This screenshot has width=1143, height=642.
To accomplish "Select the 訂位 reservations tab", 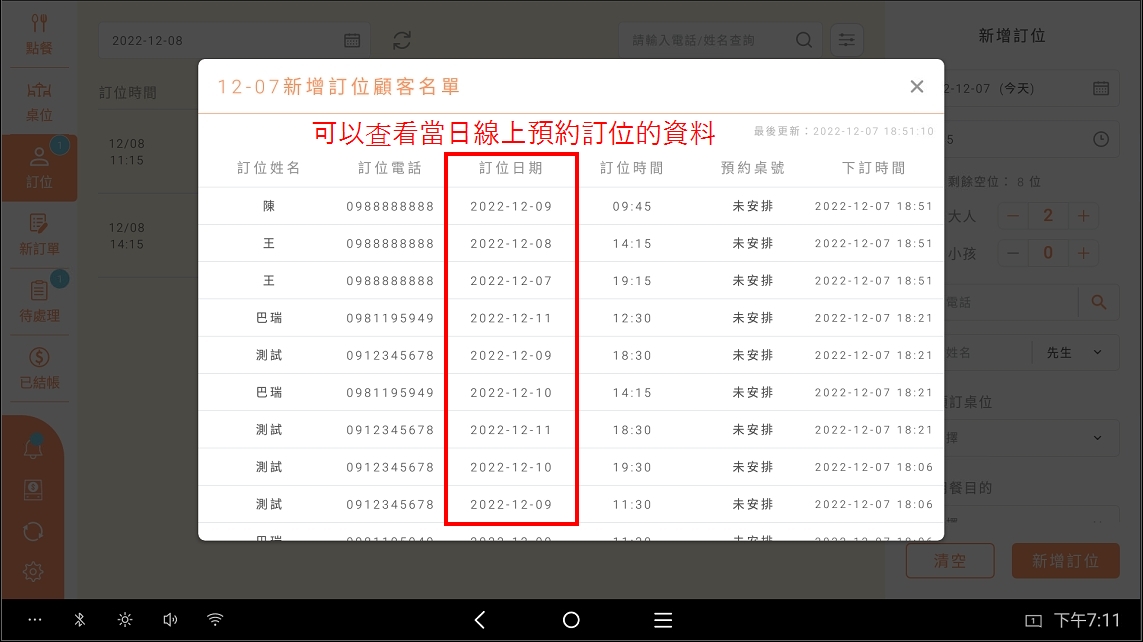I will [x=39, y=168].
